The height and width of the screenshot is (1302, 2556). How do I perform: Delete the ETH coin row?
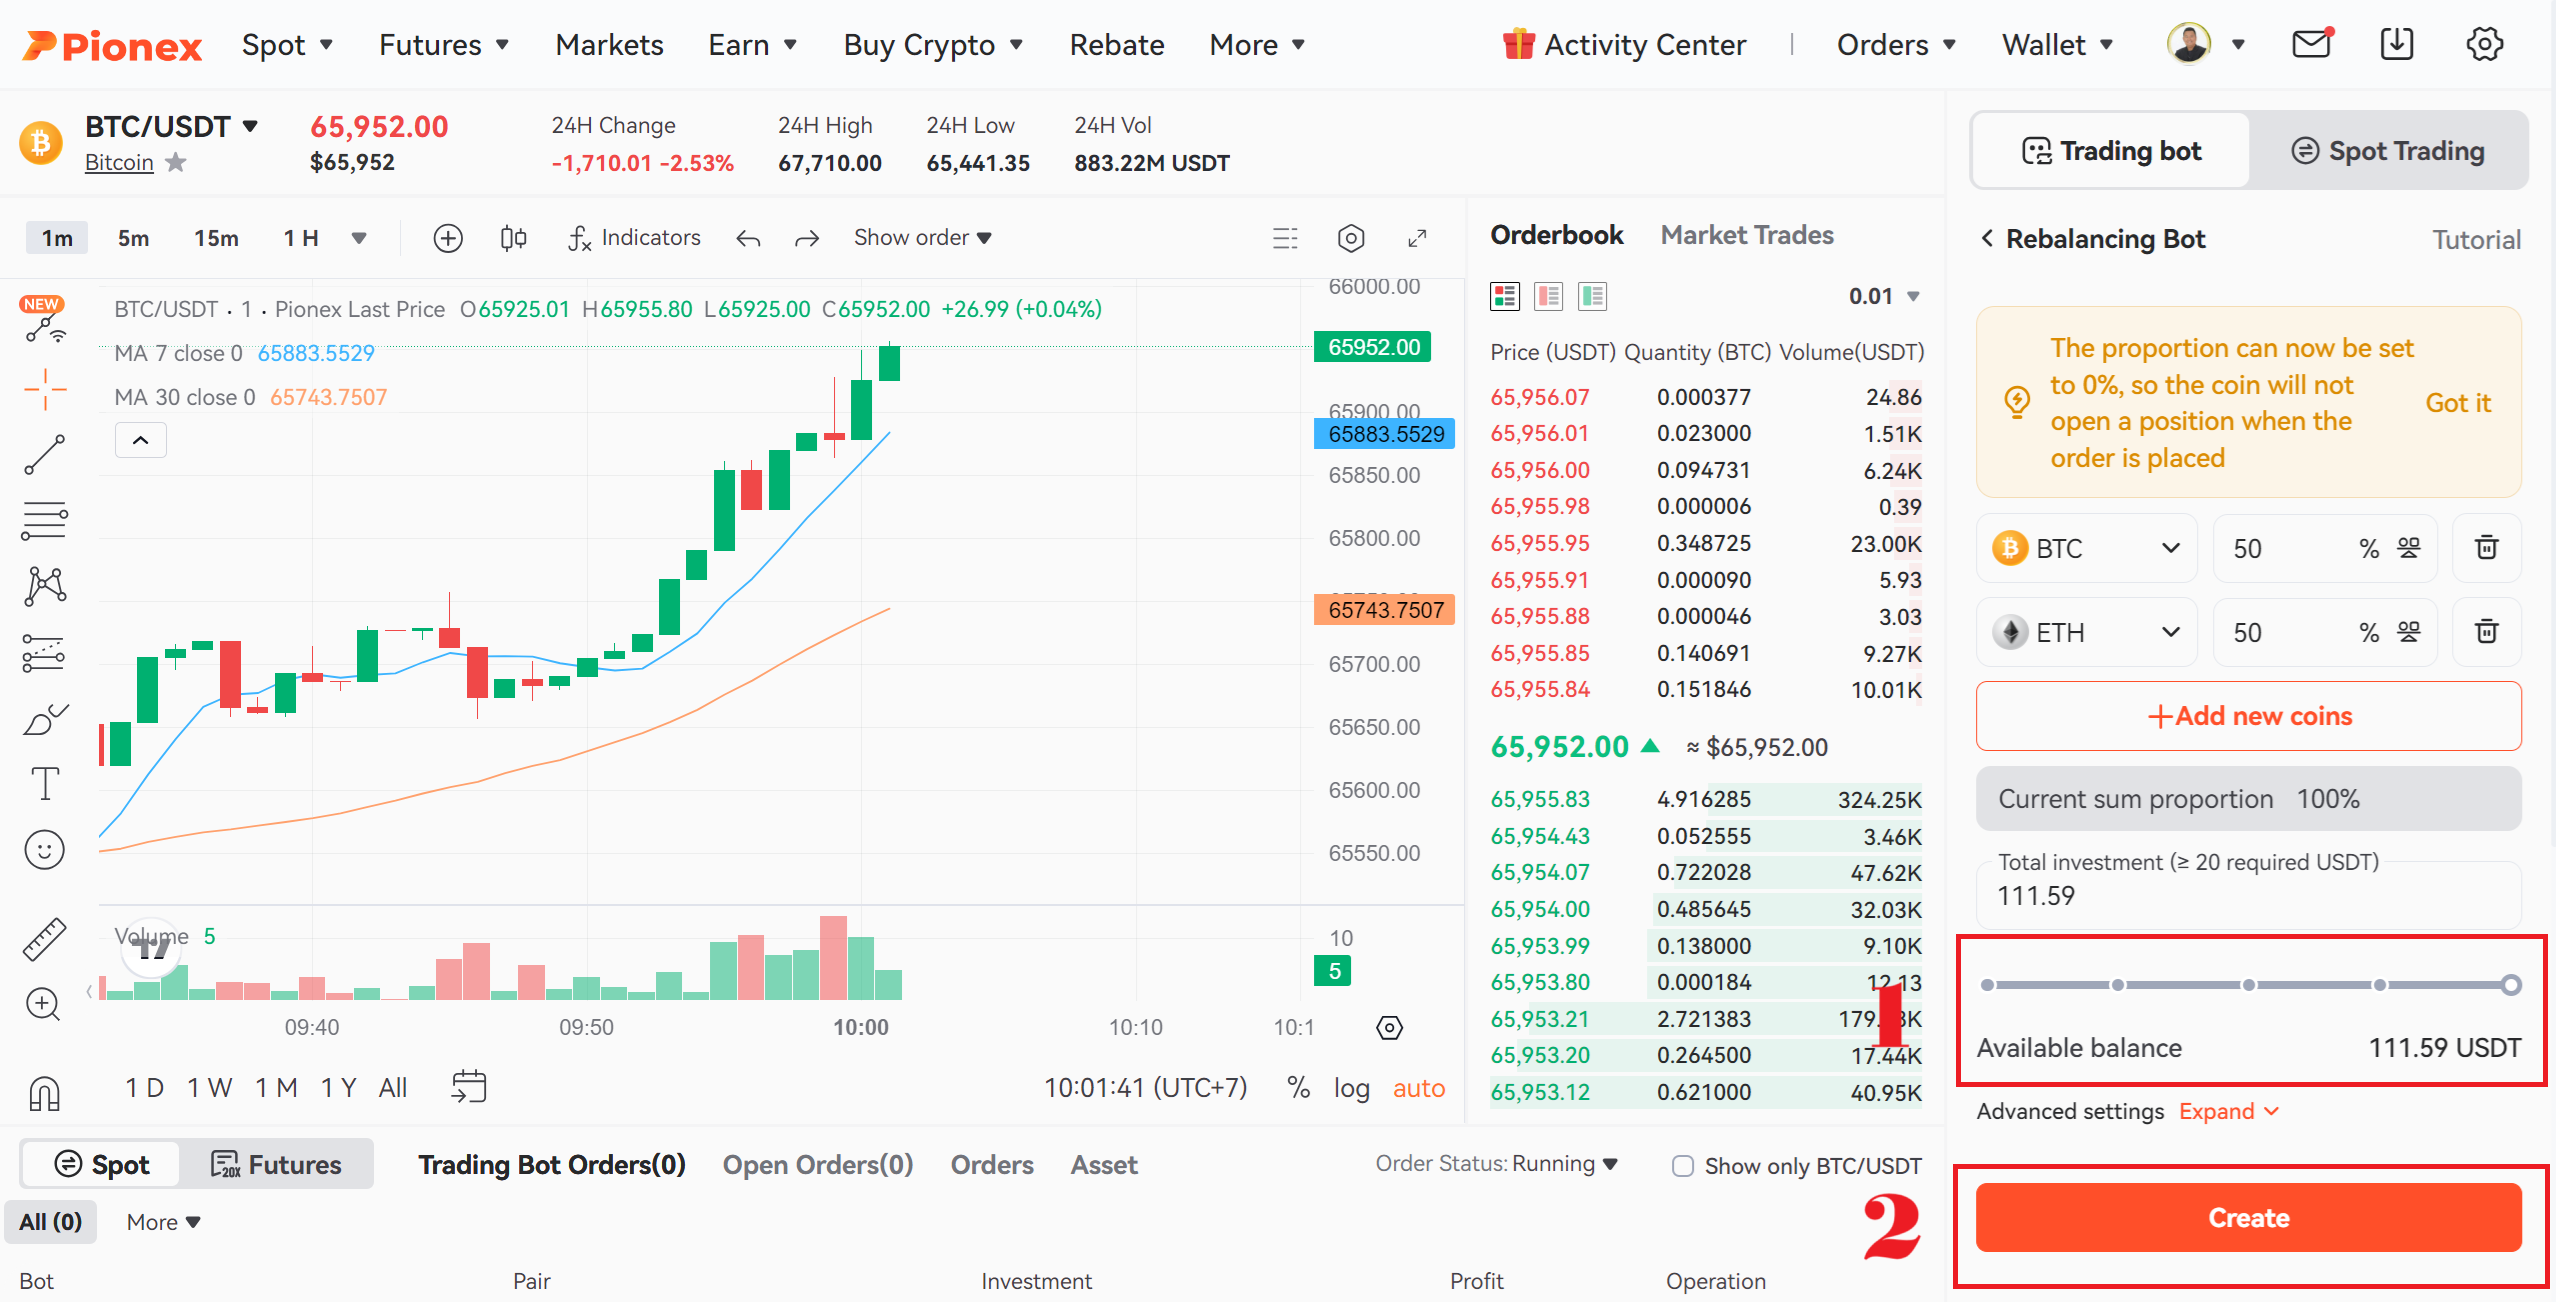tap(2487, 632)
